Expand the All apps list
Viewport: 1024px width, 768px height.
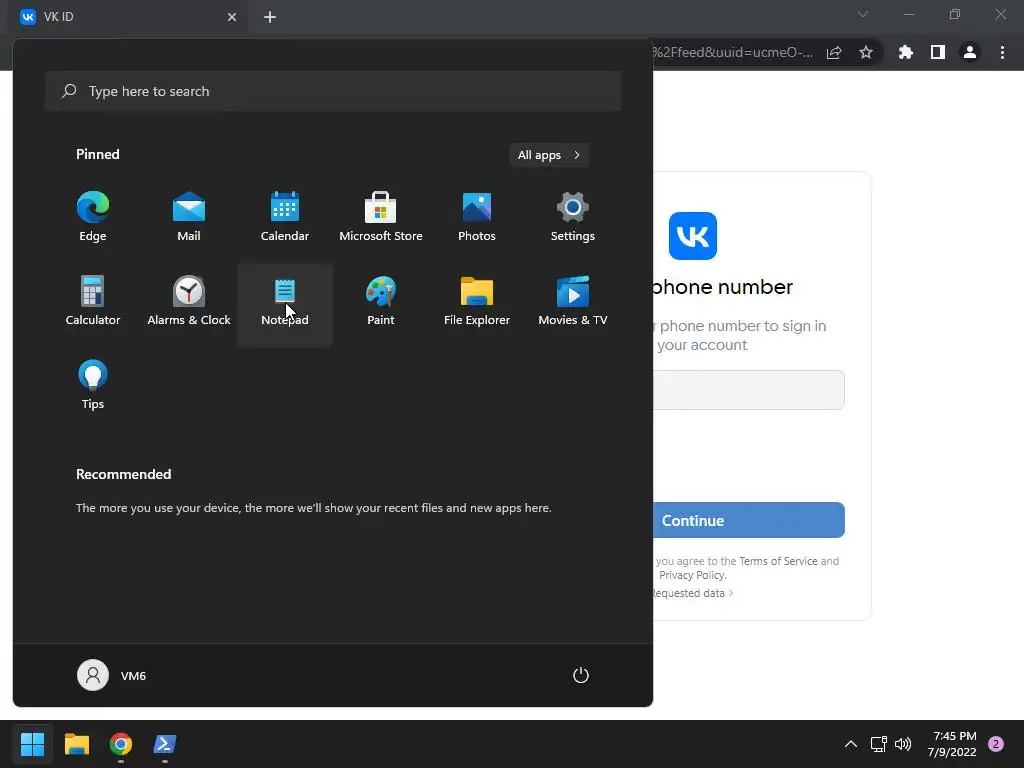click(x=549, y=155)
